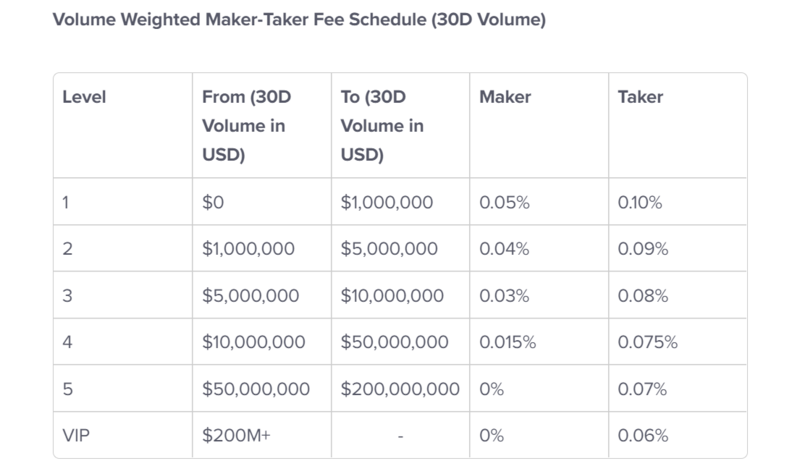Click the 0.03% Maker fee in Level 3

[504, 295]
